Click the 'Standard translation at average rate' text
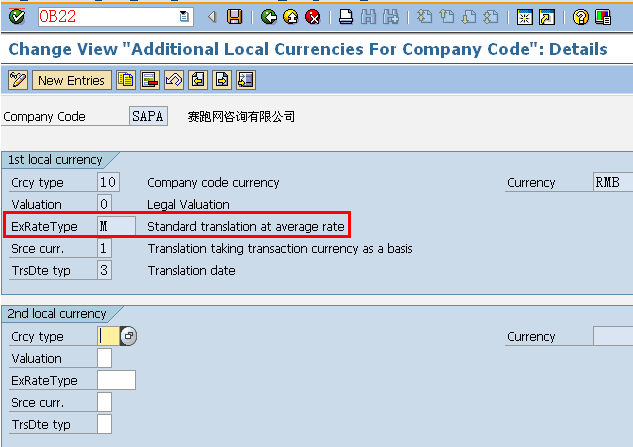Viewport: 633px width, 447px height. (245, 227)
